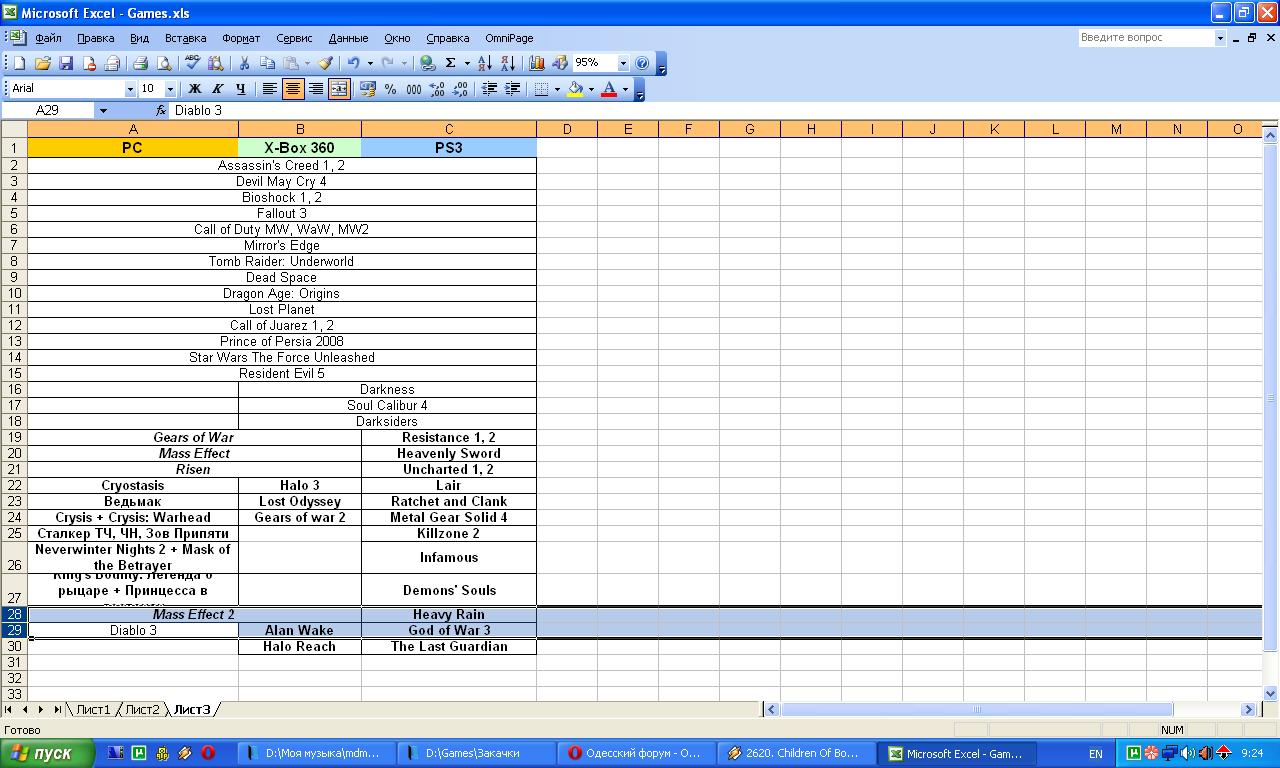The image size is (1280, 768).
Task: Click the function (fx) insert icon
Action: click(x=160, y=110)
